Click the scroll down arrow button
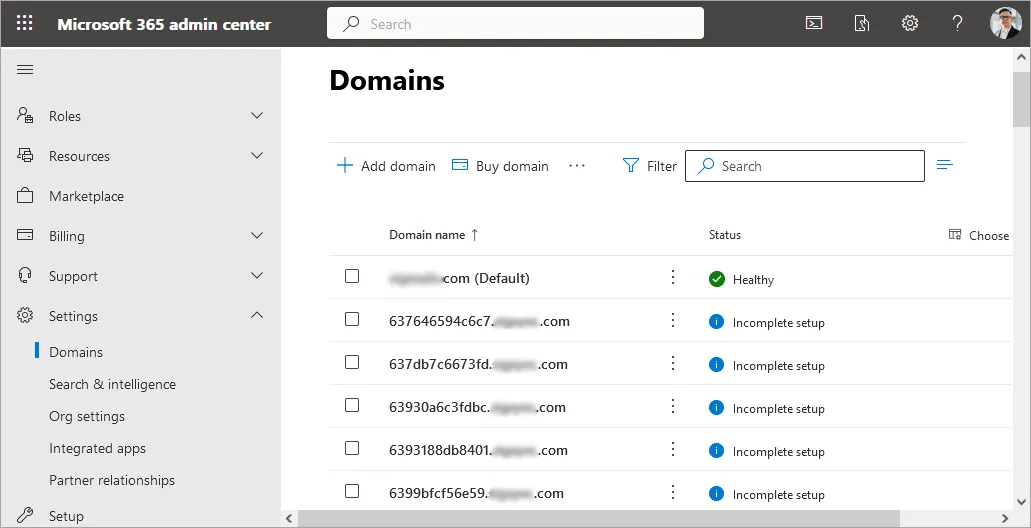 pyautogui.click(x=1021, y=501)
